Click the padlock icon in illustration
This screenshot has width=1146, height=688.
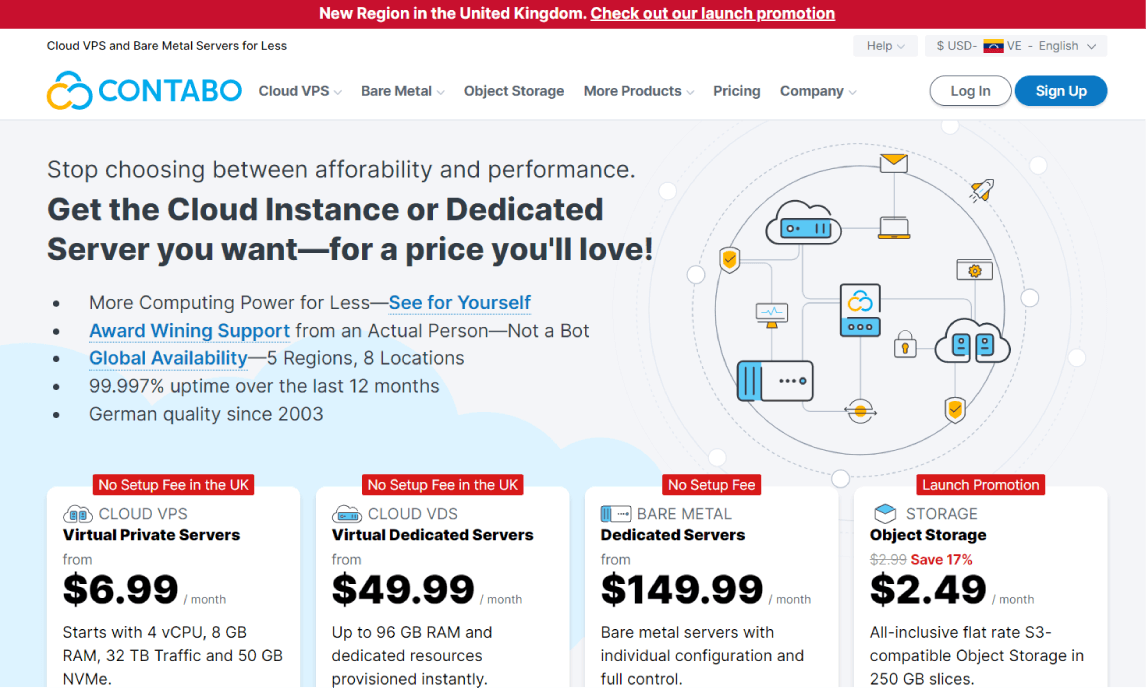coord(906,343)
